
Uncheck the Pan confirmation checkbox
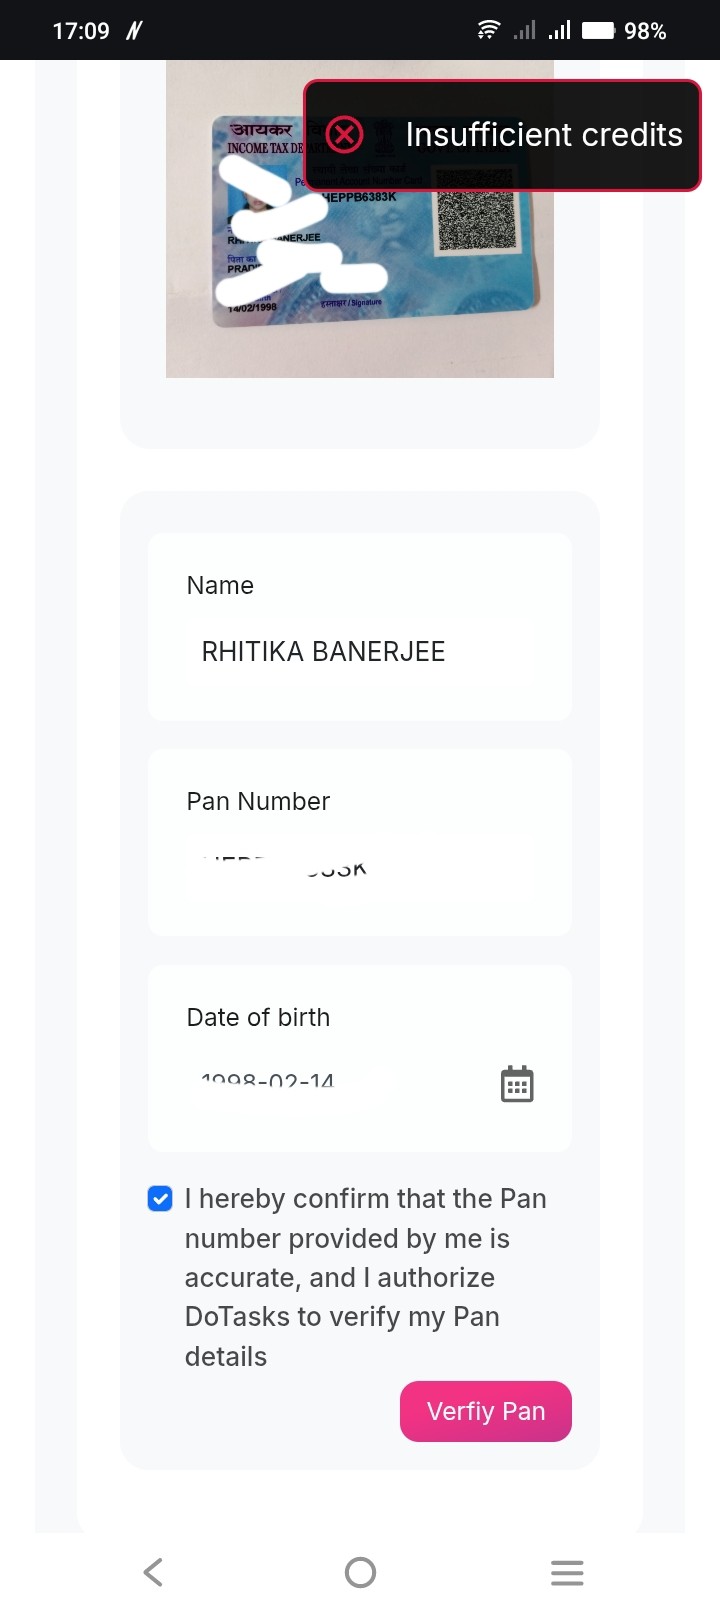point(160,1198)
